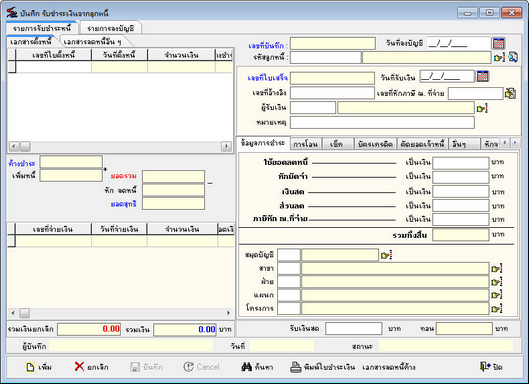Open the ผู้รับเงิน lookup icon
This screenshot has width=529, height=384.
(x=482, y=109)
